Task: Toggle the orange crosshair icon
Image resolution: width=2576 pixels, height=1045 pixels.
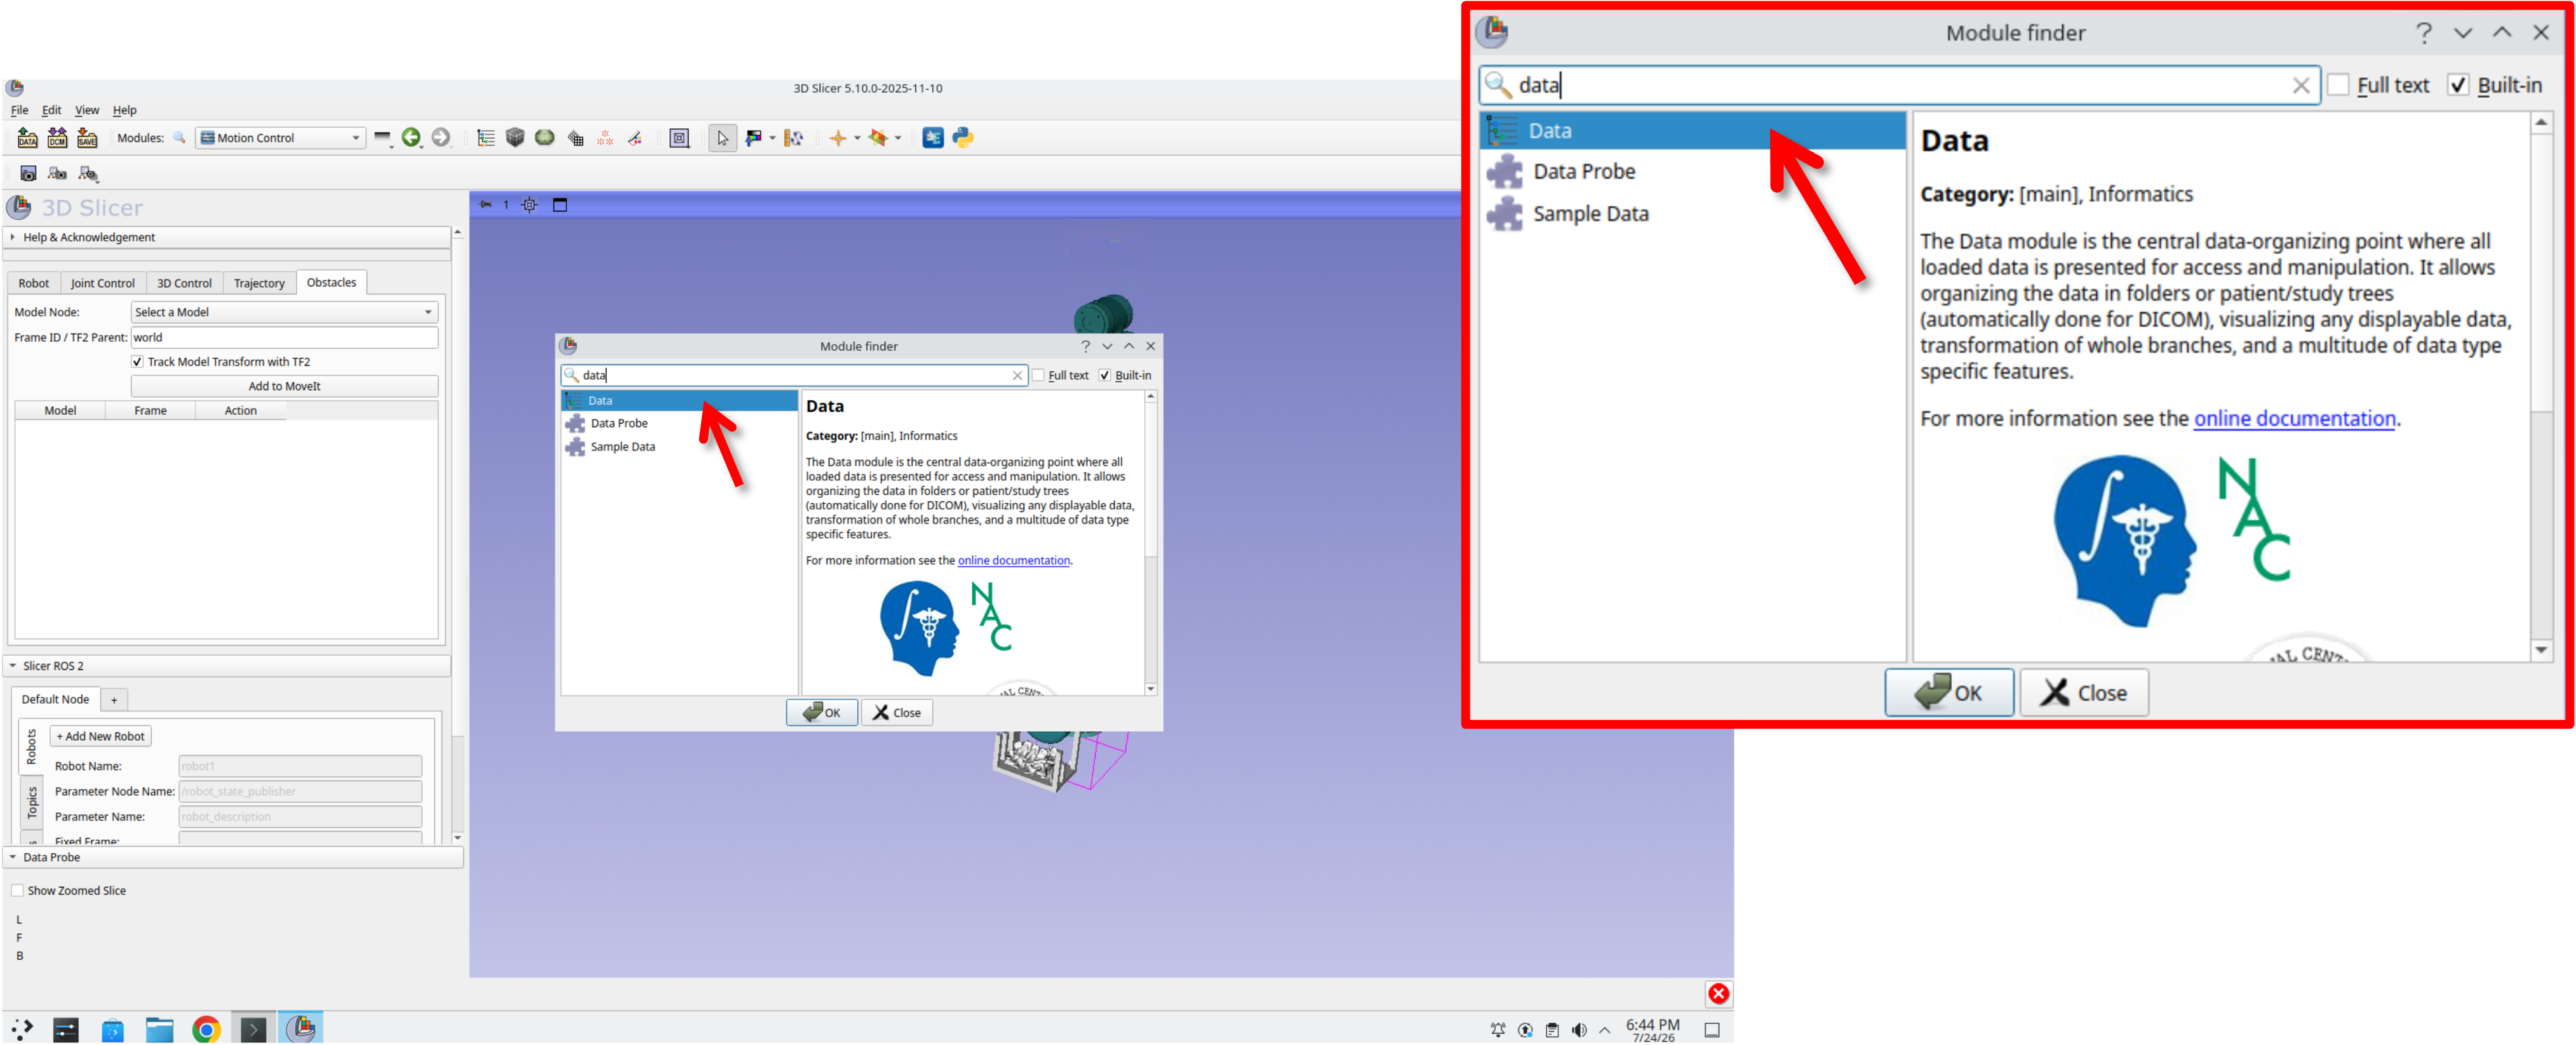Action: tap(838, 138)
